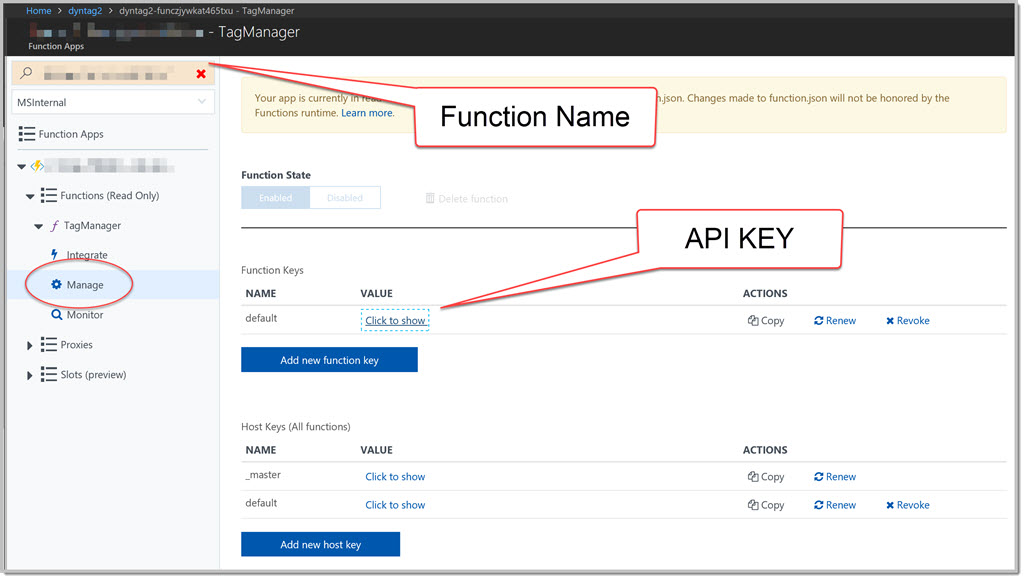The height and width of the screenshot is (579, 1024).
Task: Click renew icon for default host key
Action: (818, 505)
